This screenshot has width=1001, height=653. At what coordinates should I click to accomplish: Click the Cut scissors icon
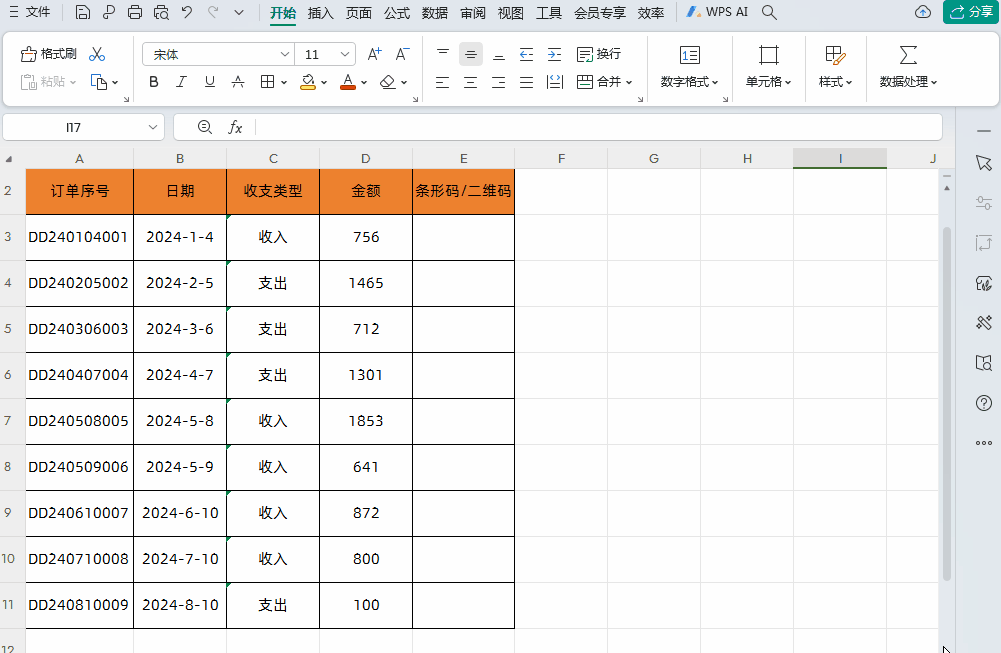[x=97, y=54]
